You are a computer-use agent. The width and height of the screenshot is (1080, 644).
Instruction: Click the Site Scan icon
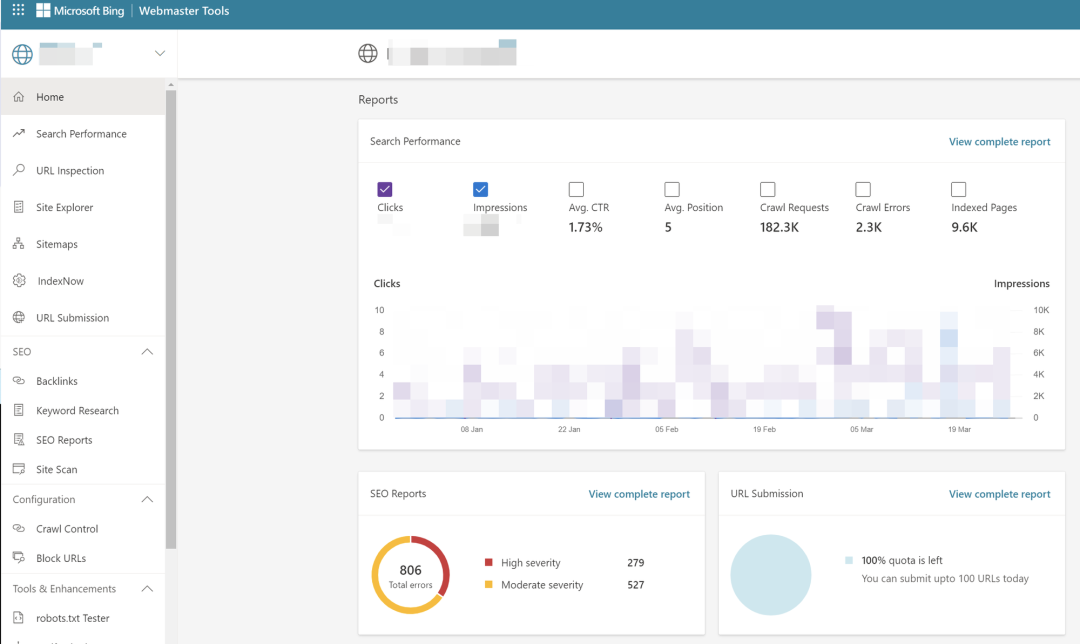tap(19, 469)
